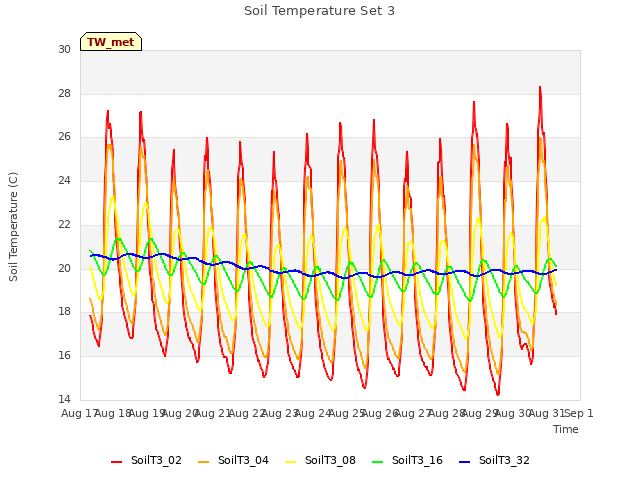
Task: Toggle the SoilT3_32 legend entry
Action: (494, 460)
